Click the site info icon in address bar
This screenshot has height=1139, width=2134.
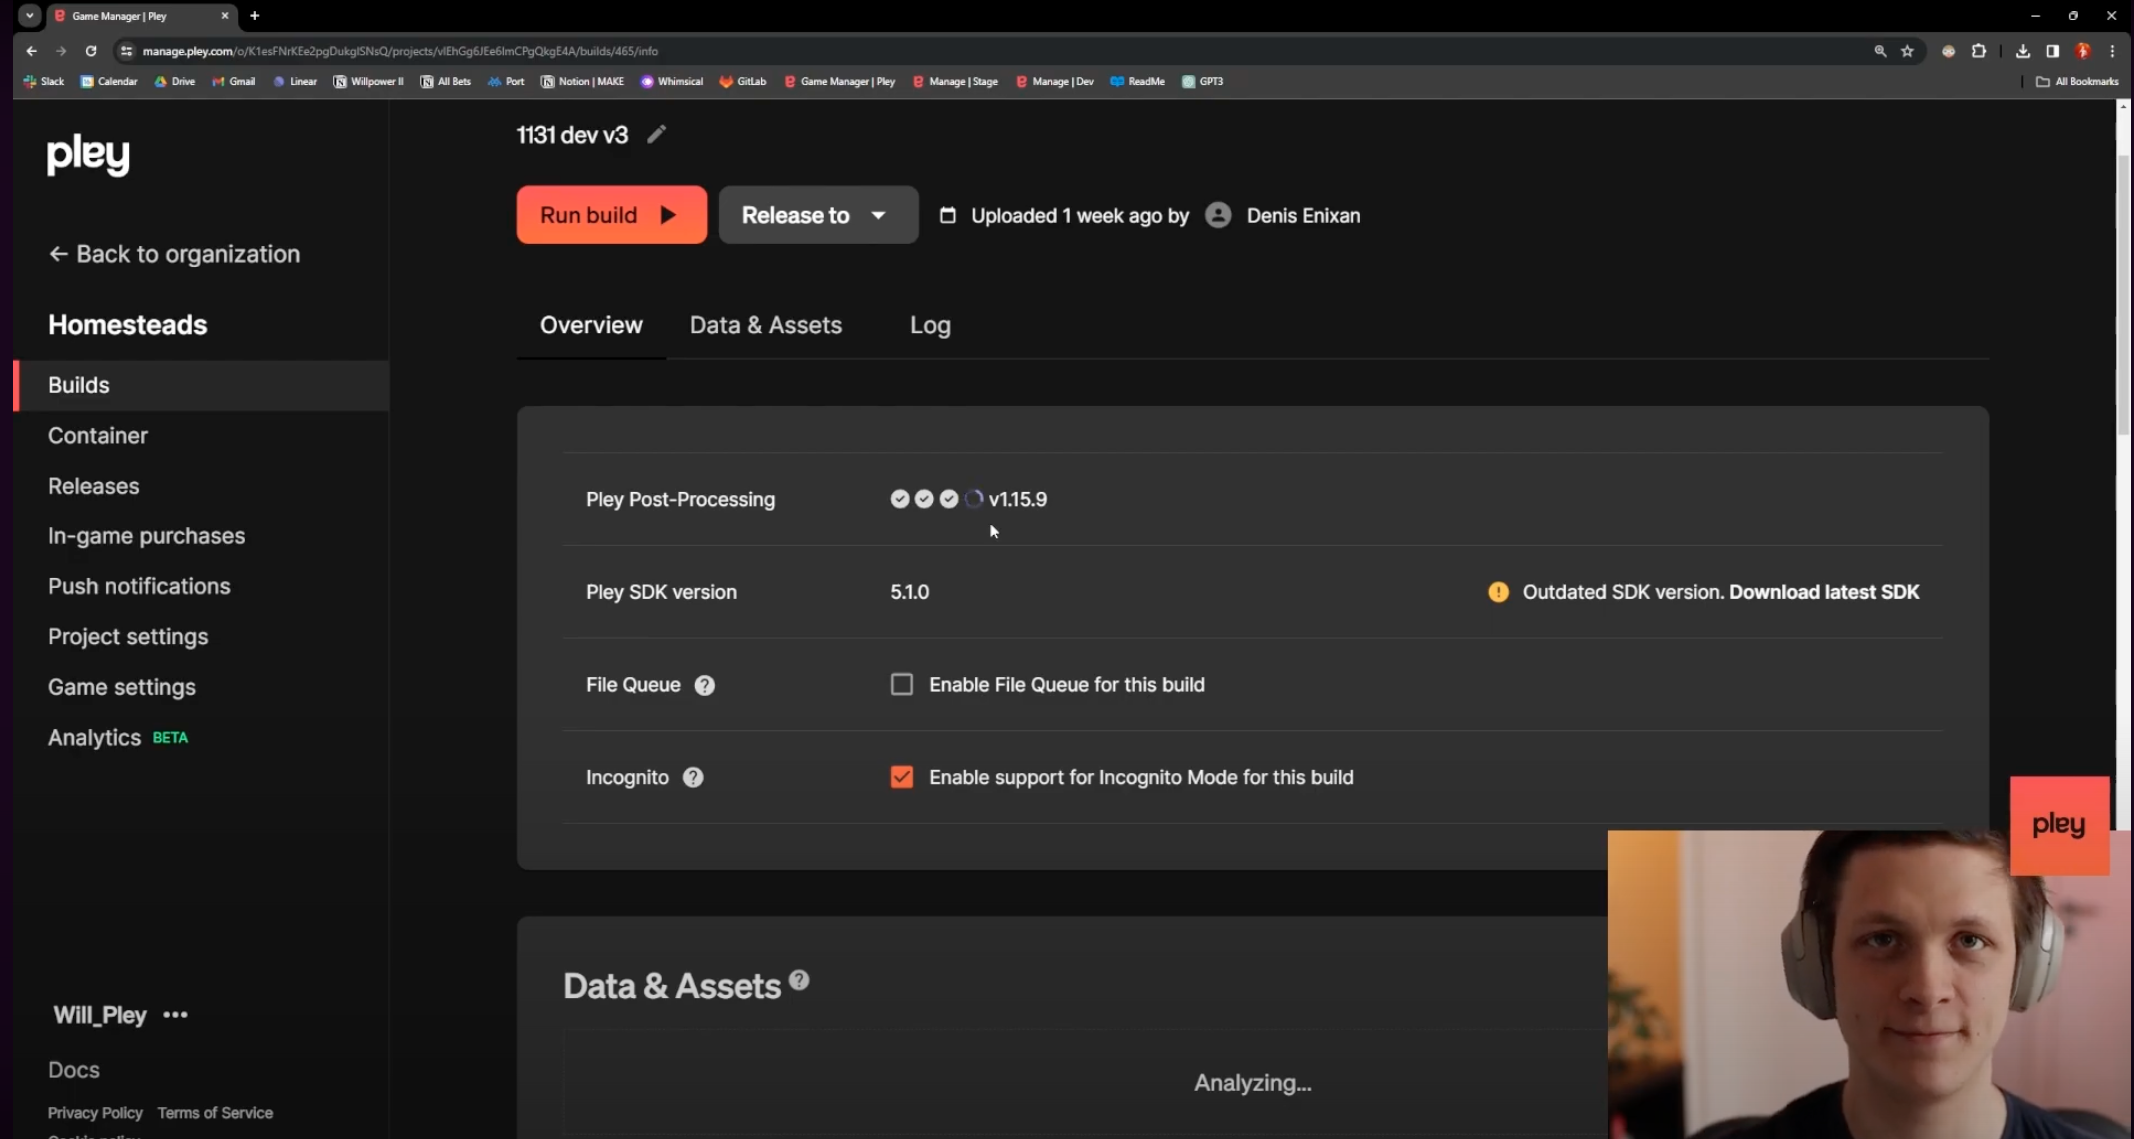[126, 51]
